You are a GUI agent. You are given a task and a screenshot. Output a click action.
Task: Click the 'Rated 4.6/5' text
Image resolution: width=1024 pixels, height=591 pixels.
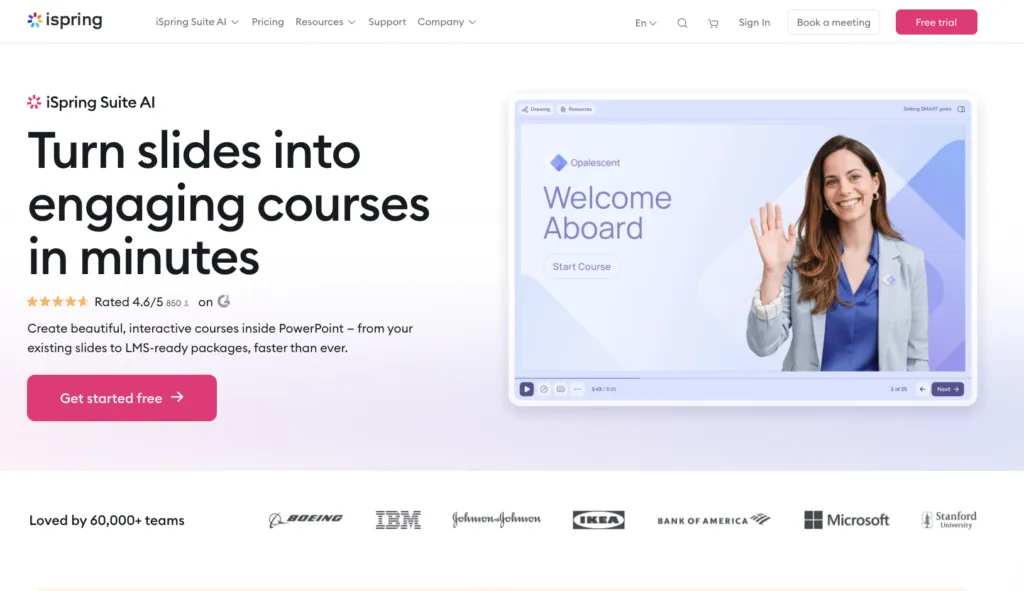tap(129, 302)
